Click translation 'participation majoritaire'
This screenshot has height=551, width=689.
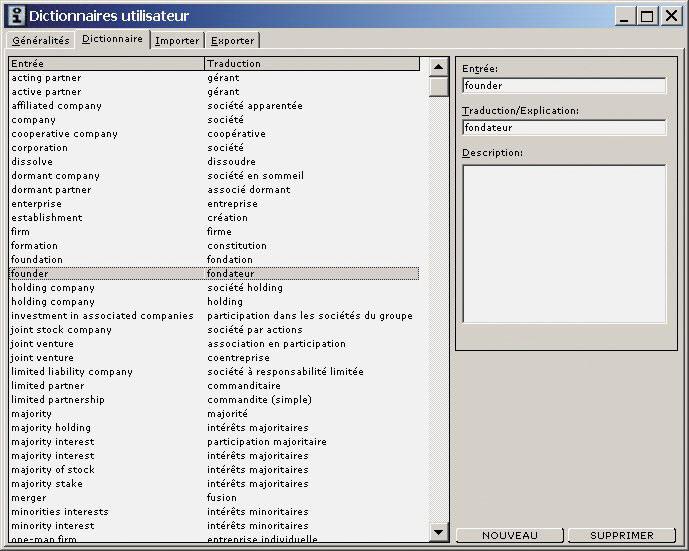267,442
